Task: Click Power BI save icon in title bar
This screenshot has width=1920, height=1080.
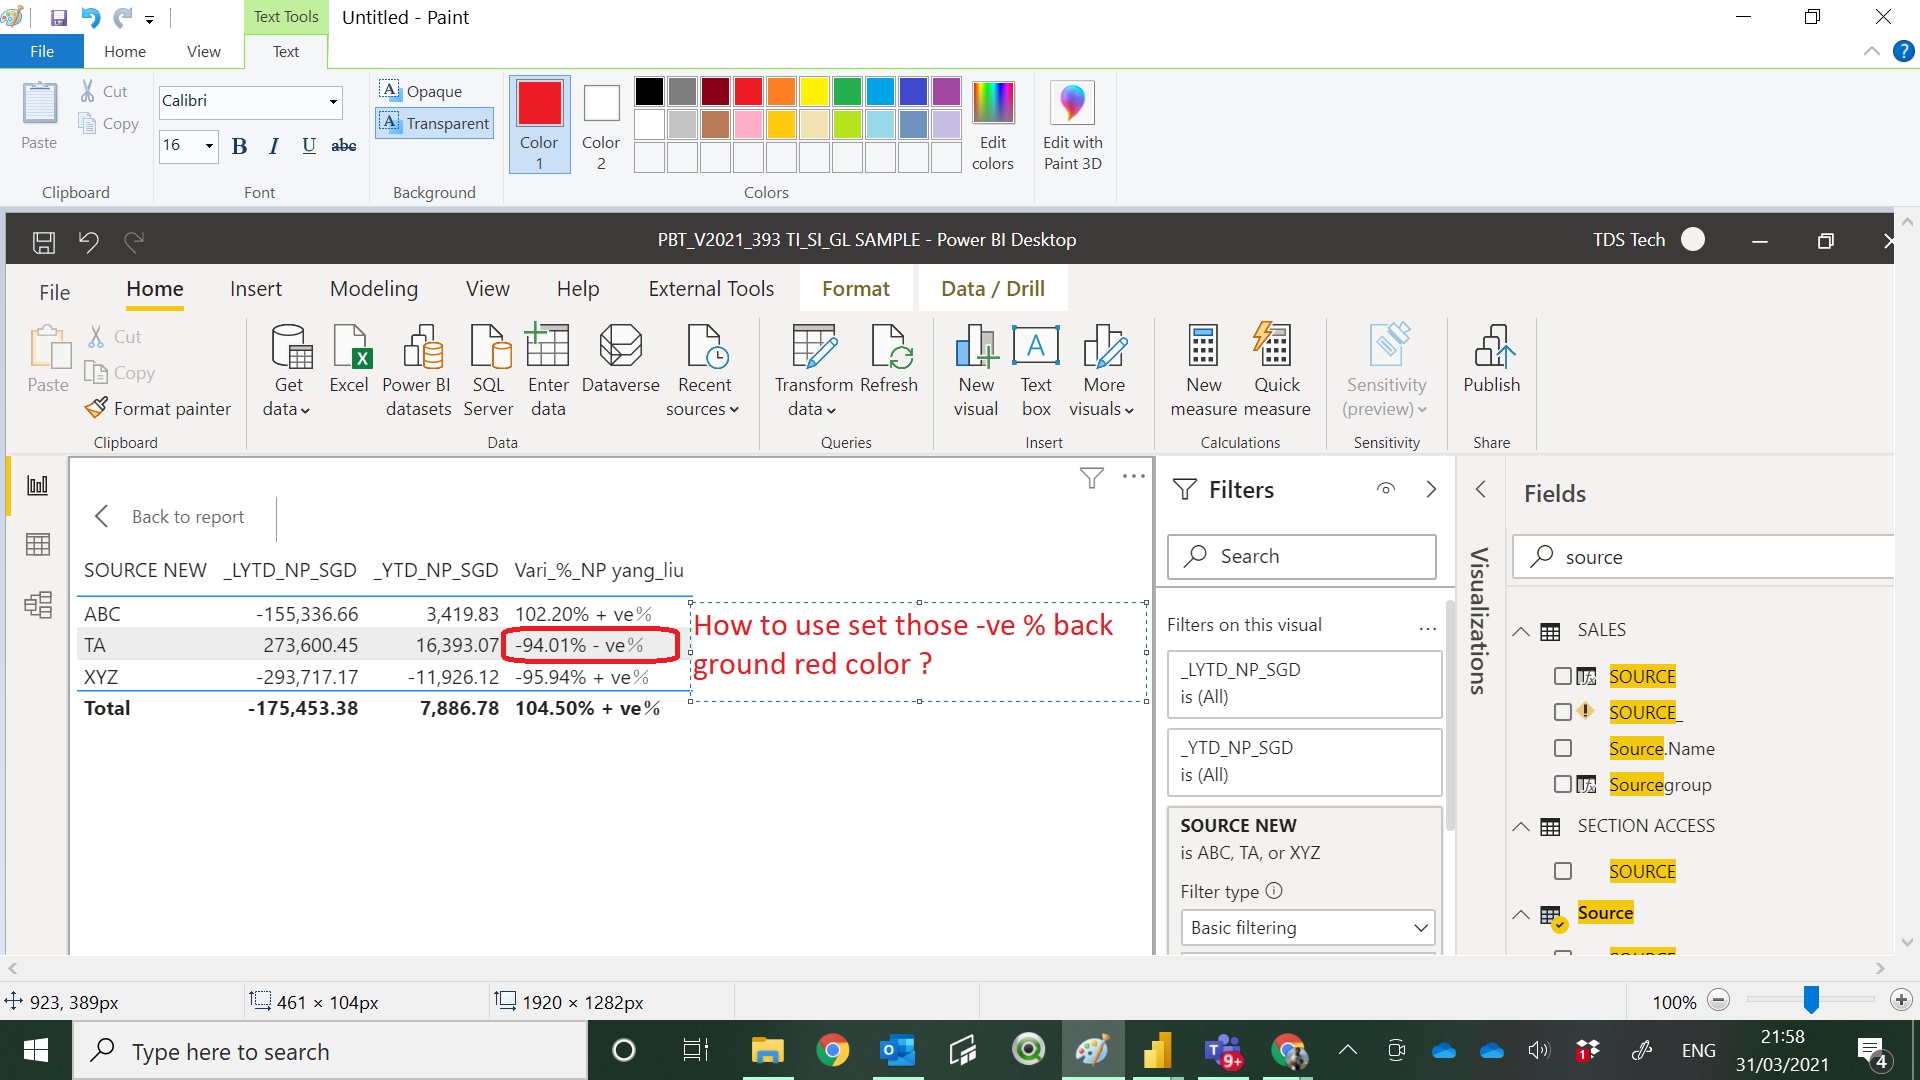Action: tap(44, 241)
